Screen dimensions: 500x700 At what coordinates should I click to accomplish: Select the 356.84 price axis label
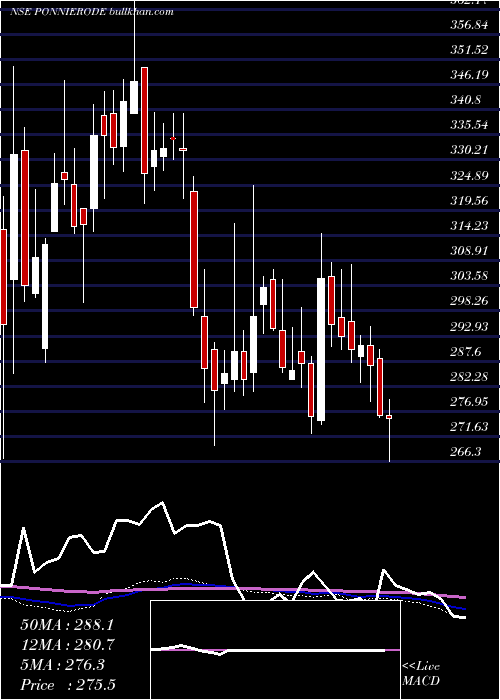[468, 25]
